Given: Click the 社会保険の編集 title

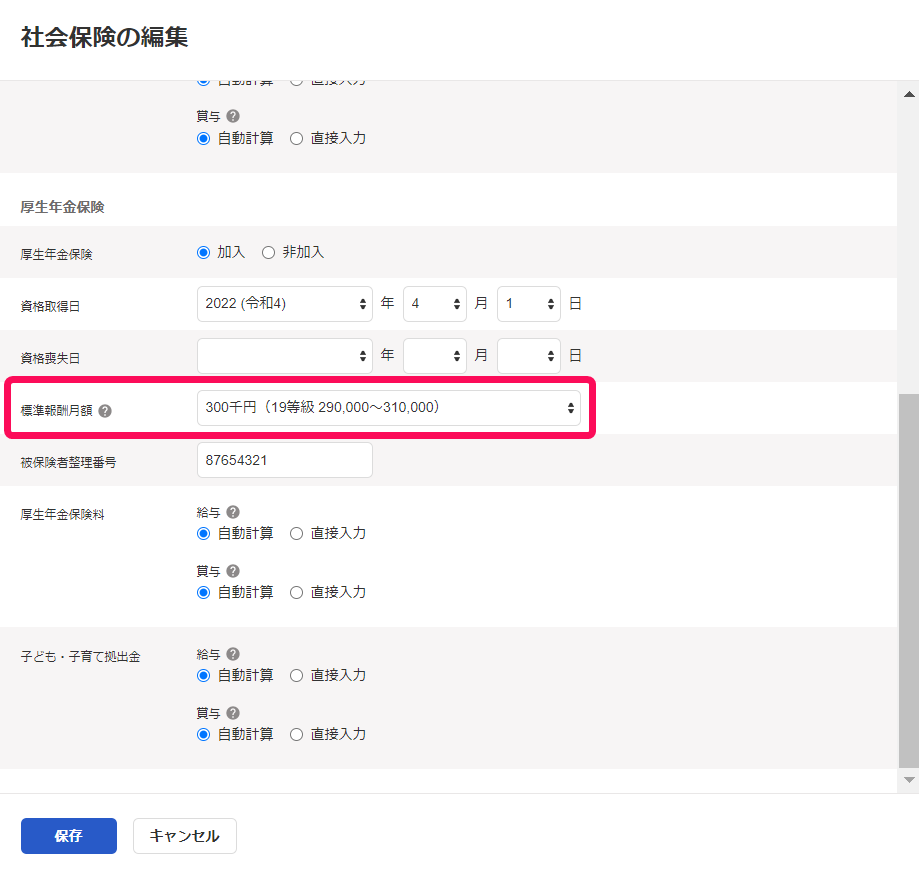Looking at the screenshot, I should [104, 38].
